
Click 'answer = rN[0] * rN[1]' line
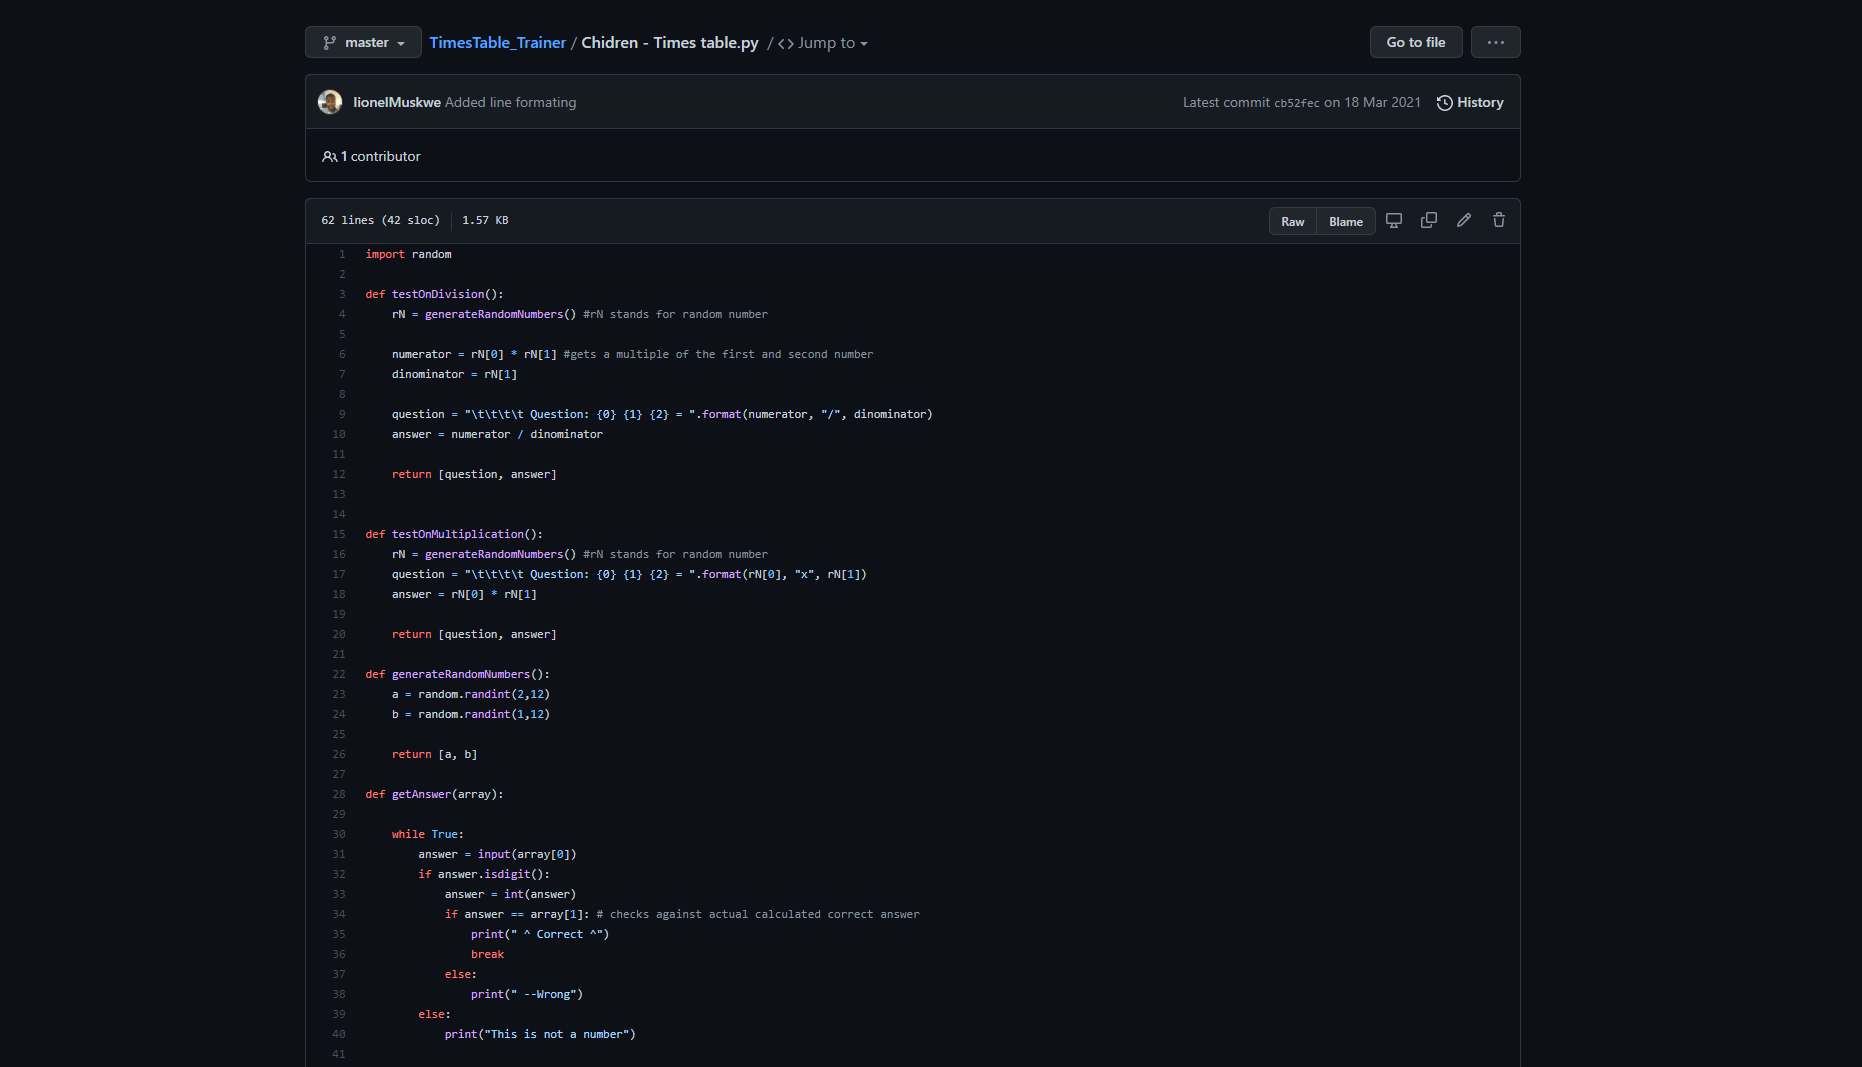point(464,594)
